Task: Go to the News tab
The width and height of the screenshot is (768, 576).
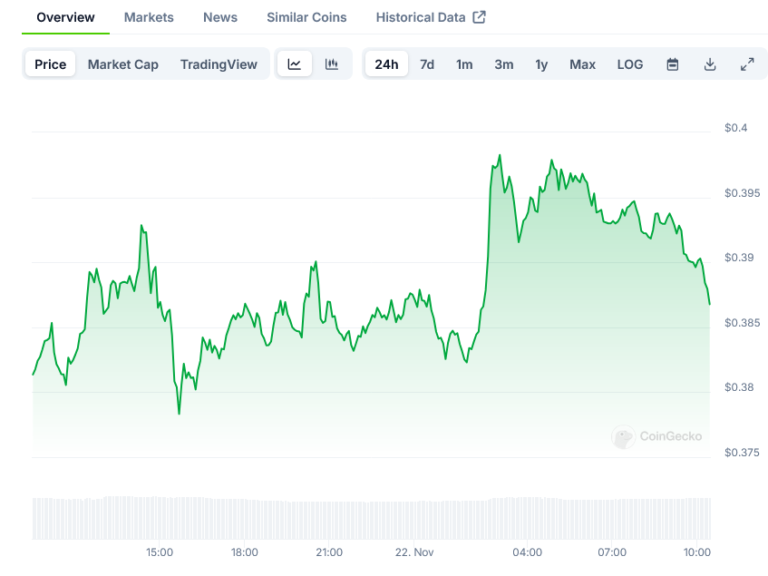Action: pos(220,18)
